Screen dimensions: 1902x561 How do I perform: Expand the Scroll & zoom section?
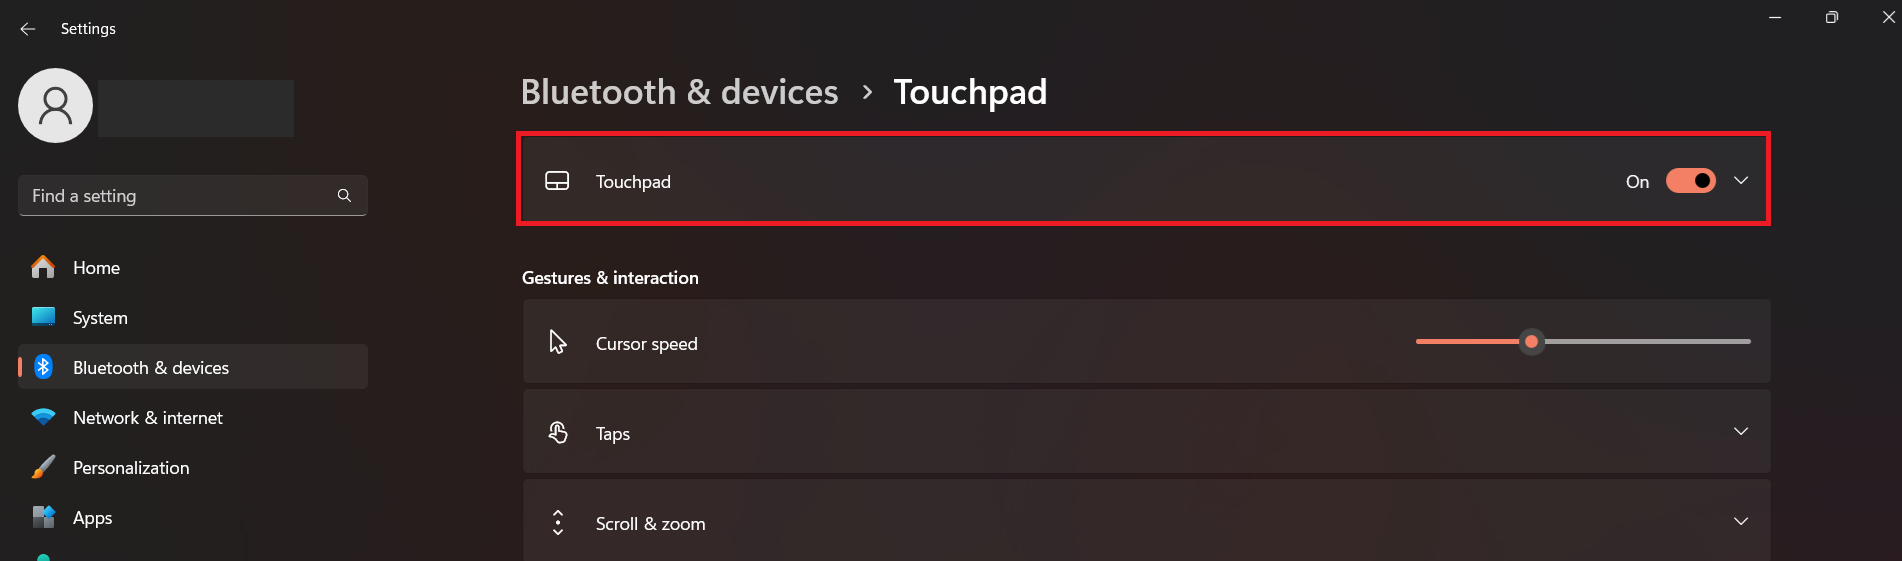(x=1147, y=521)
